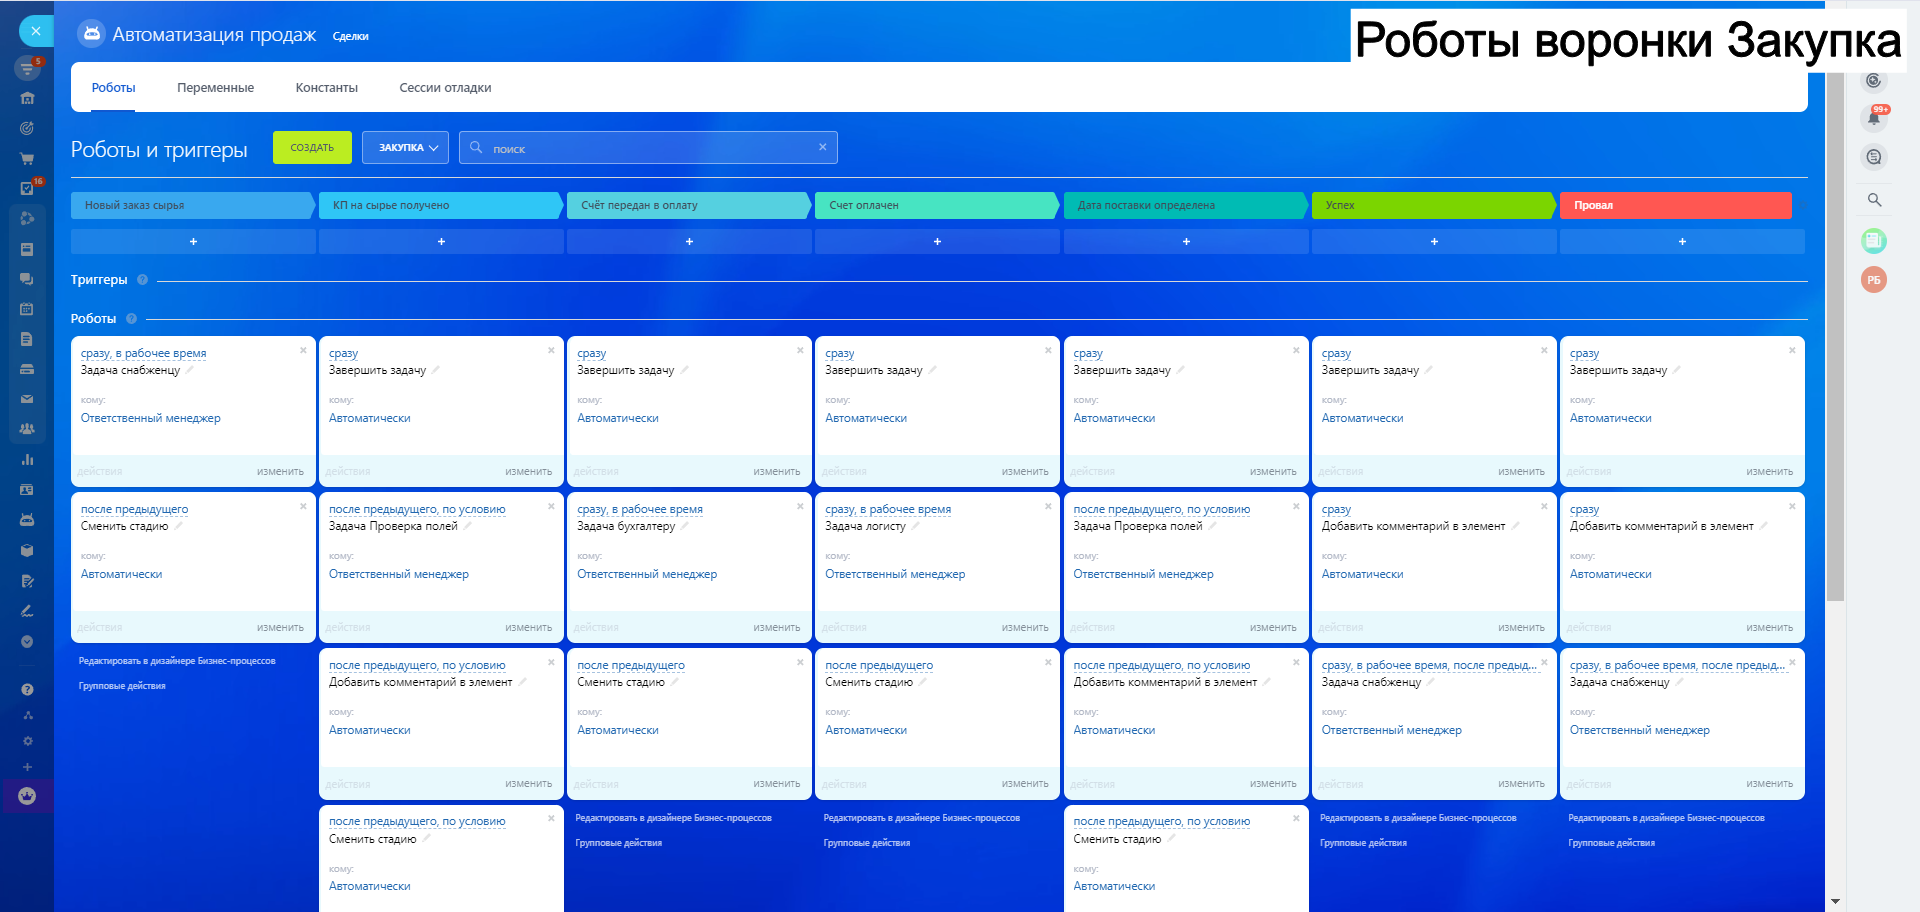Open business process designer under Новый заказ сырья
This screenshot has width=1920, height=912.
tap(177, 661)
